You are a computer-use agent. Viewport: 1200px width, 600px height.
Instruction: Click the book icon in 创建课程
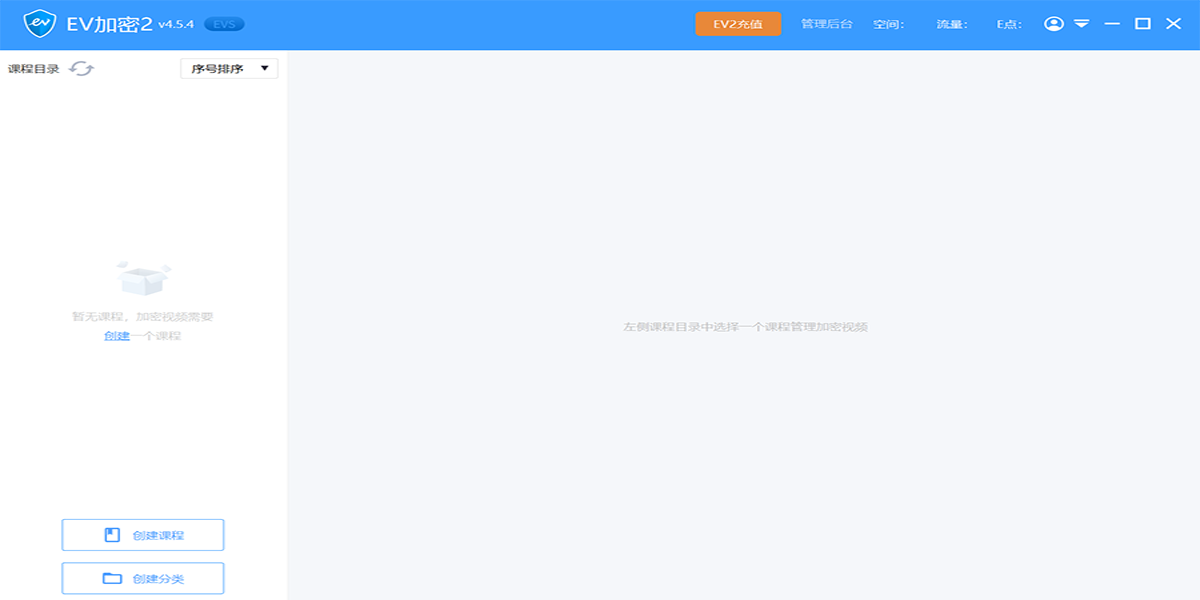click(x=112, y=535)
